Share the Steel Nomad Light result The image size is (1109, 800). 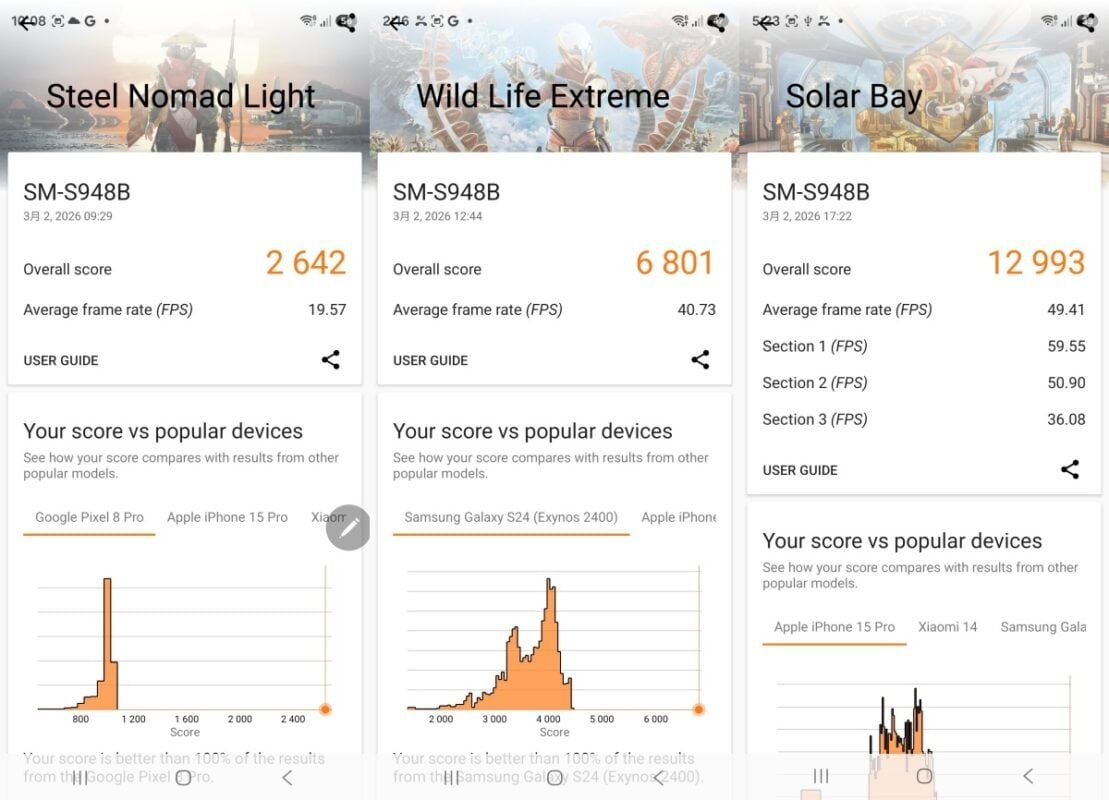pos(331,360)
